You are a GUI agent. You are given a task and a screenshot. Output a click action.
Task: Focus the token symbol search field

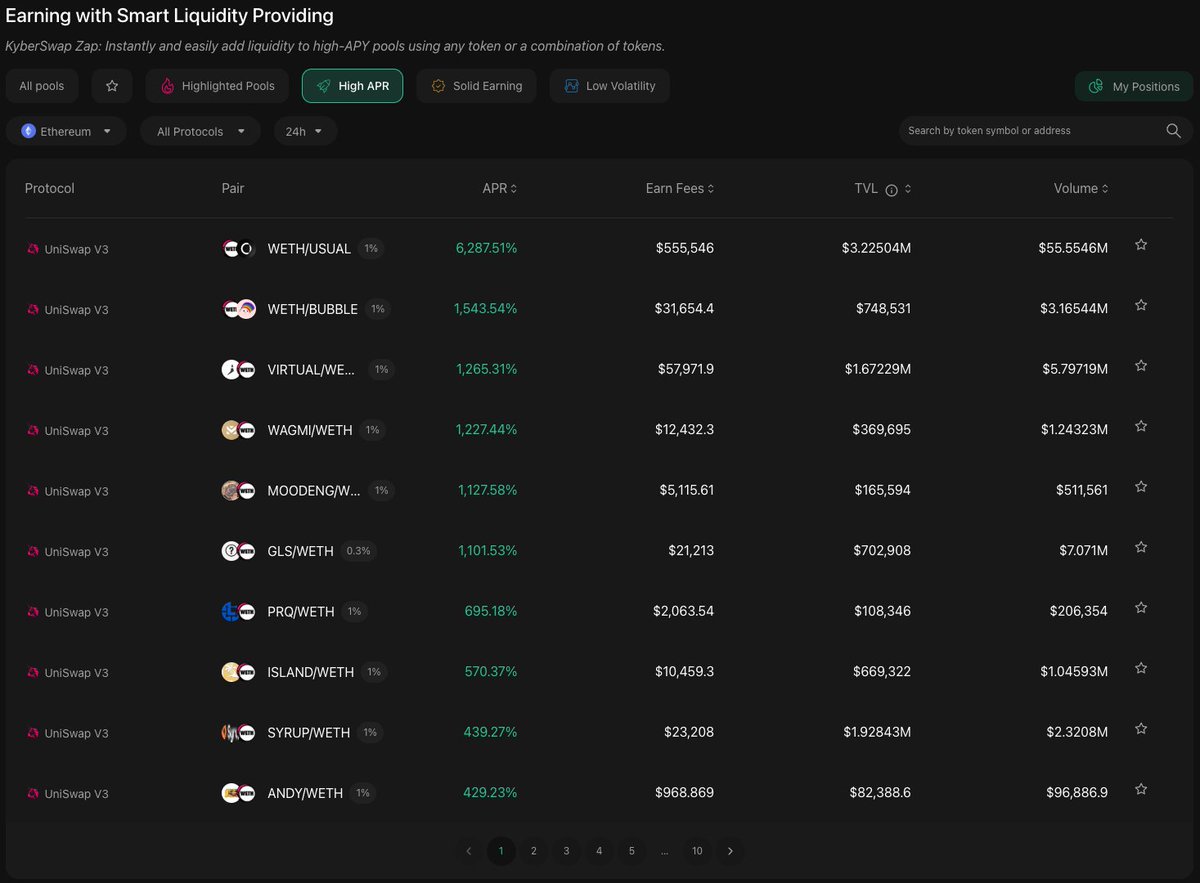pyautogui.click(x=1030, y=131)
